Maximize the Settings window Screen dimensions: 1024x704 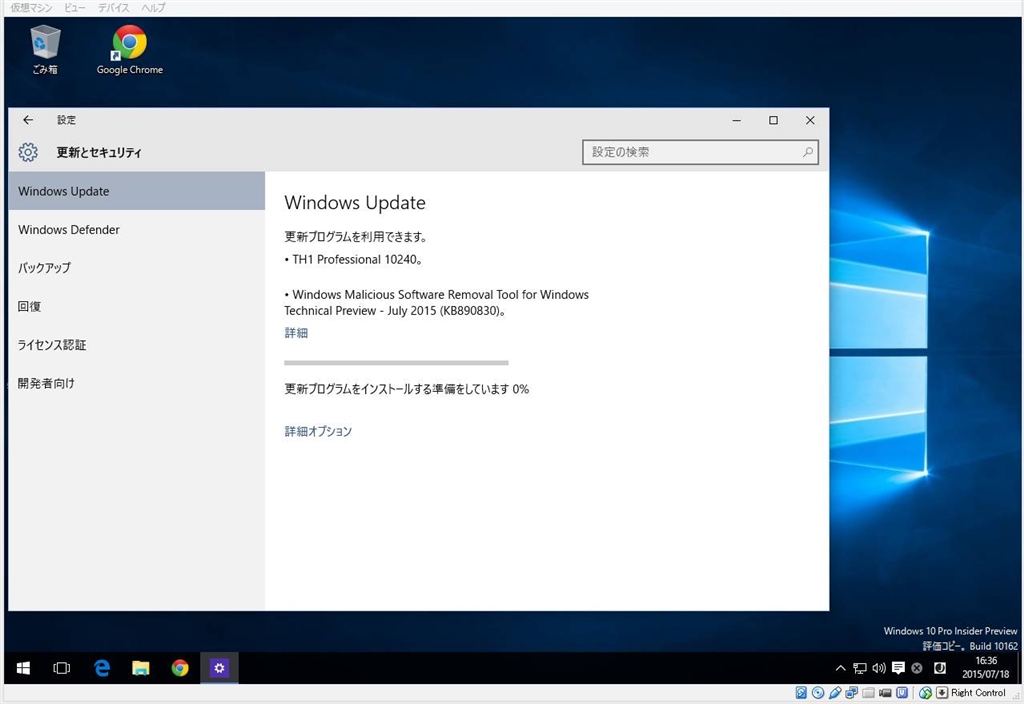(x=773, y=120)
